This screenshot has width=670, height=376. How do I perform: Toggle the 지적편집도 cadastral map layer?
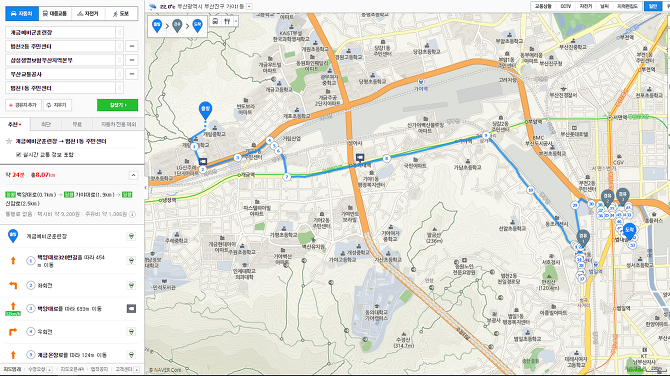(627, 6)
